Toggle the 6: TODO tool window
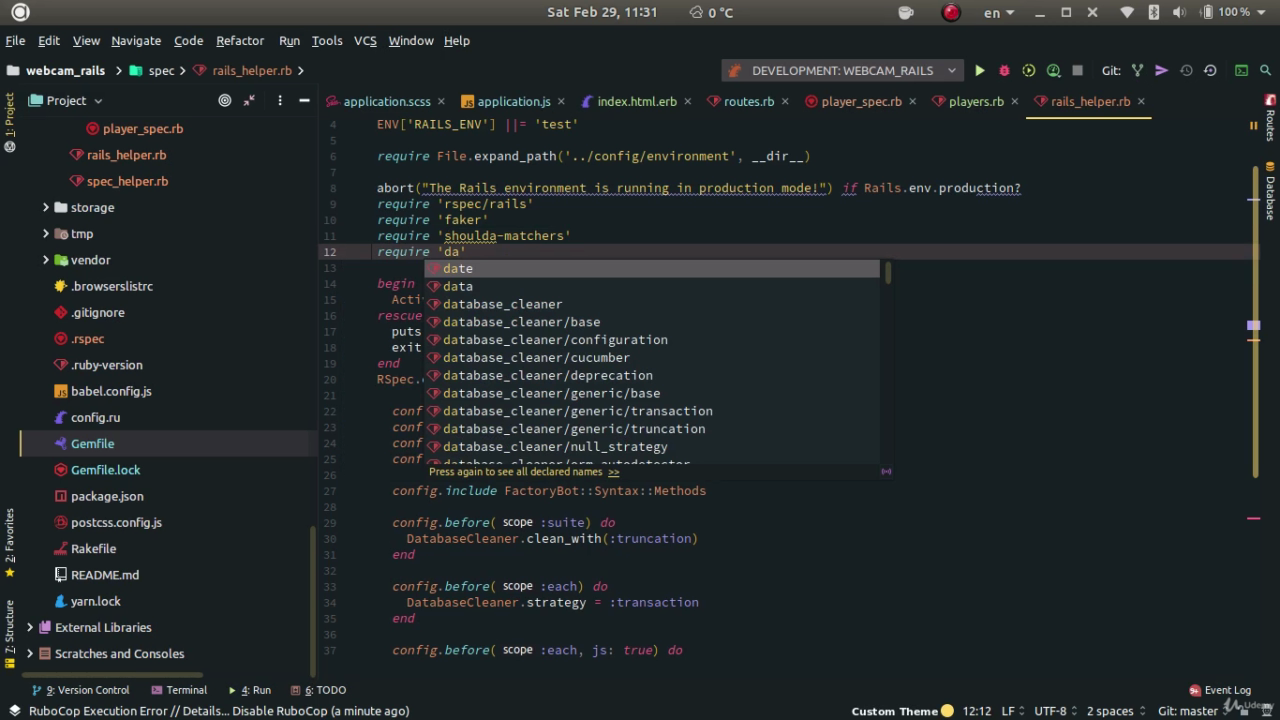The width and height of the screenshot is (1280, 720). [318, 690]
